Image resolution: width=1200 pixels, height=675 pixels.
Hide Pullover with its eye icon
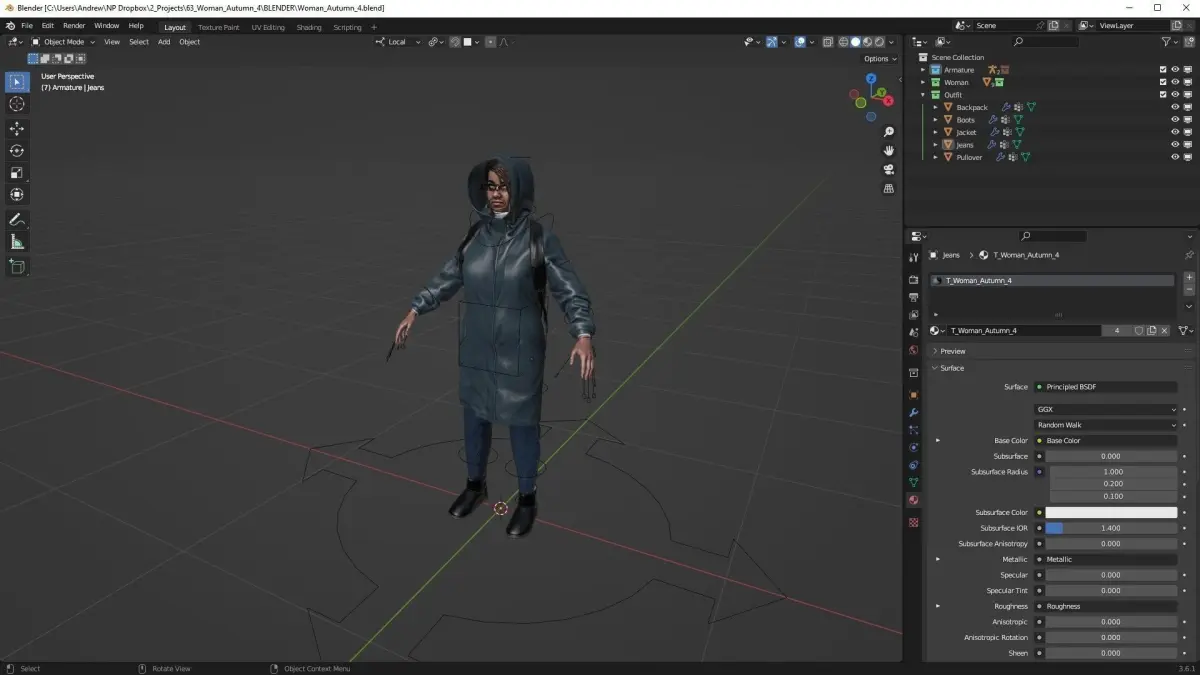1175,157
